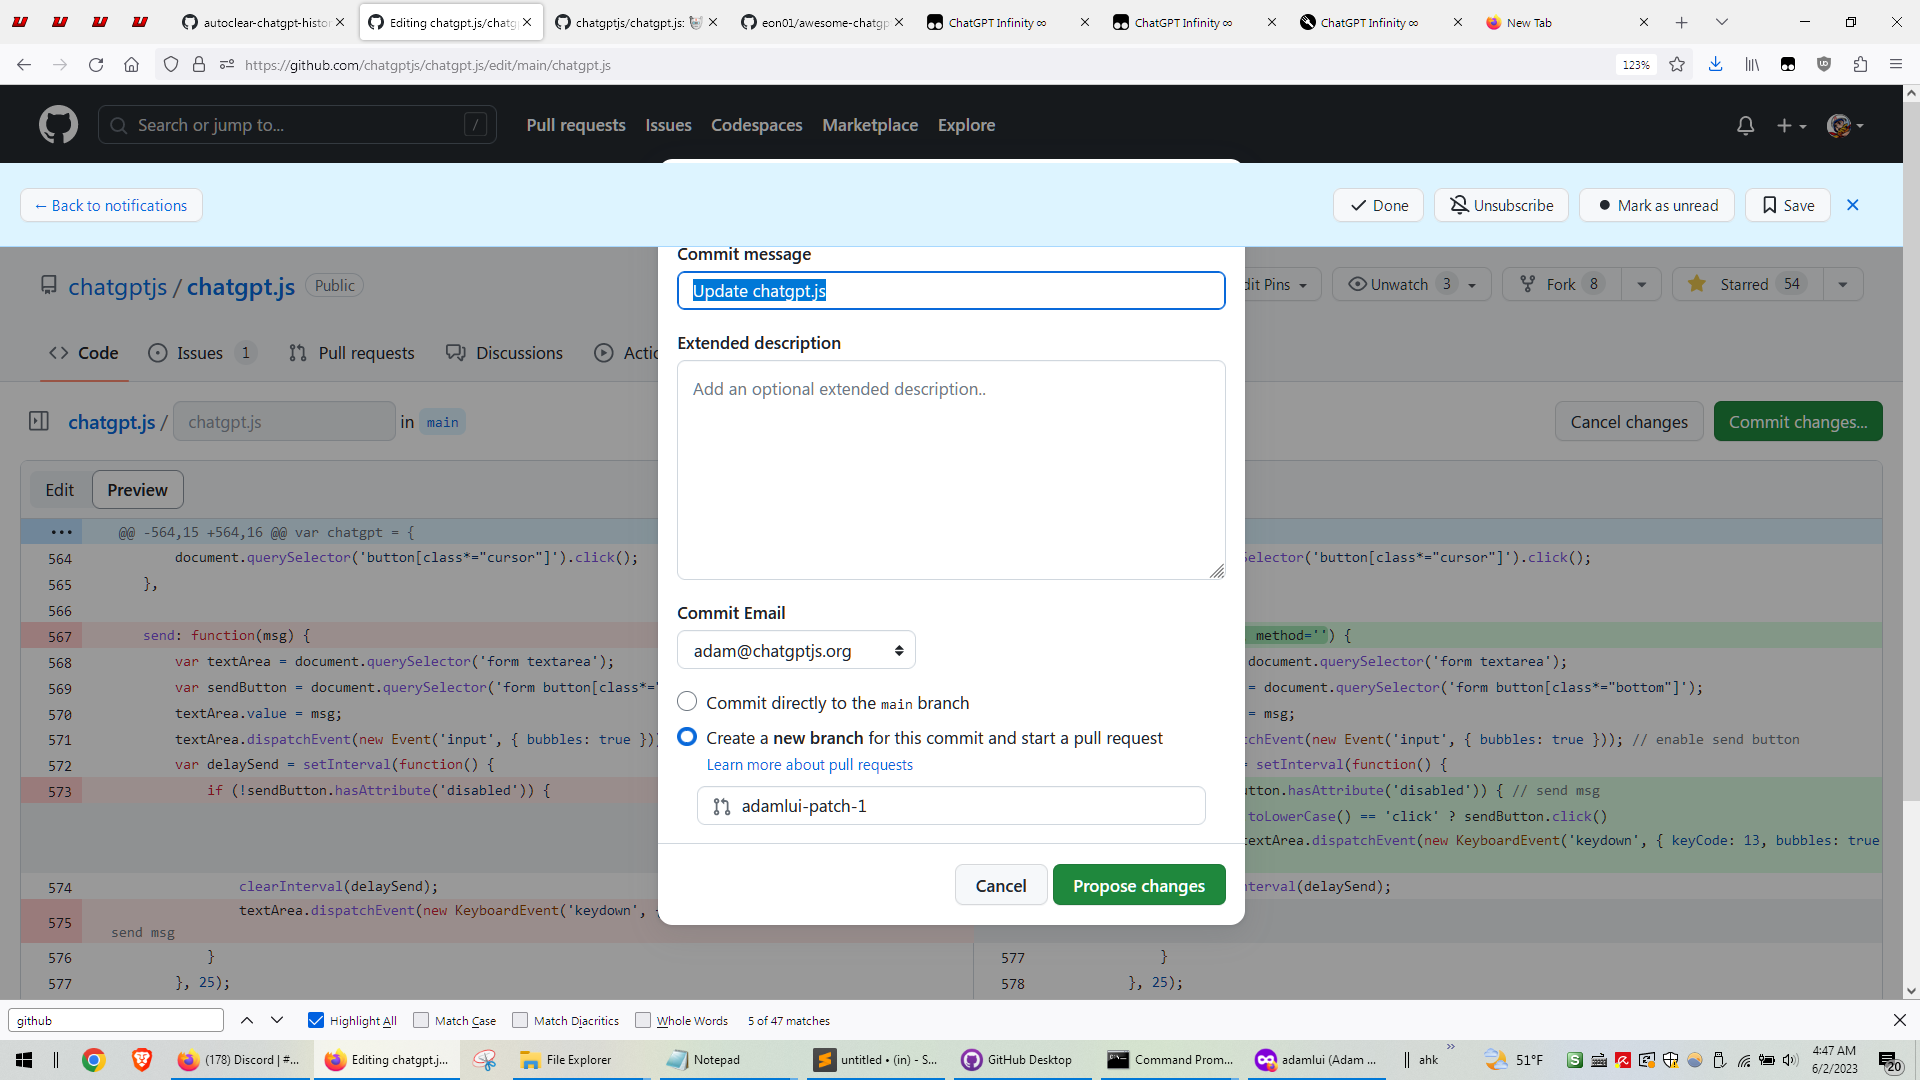Click the GitHub search box

coord(297,125)
